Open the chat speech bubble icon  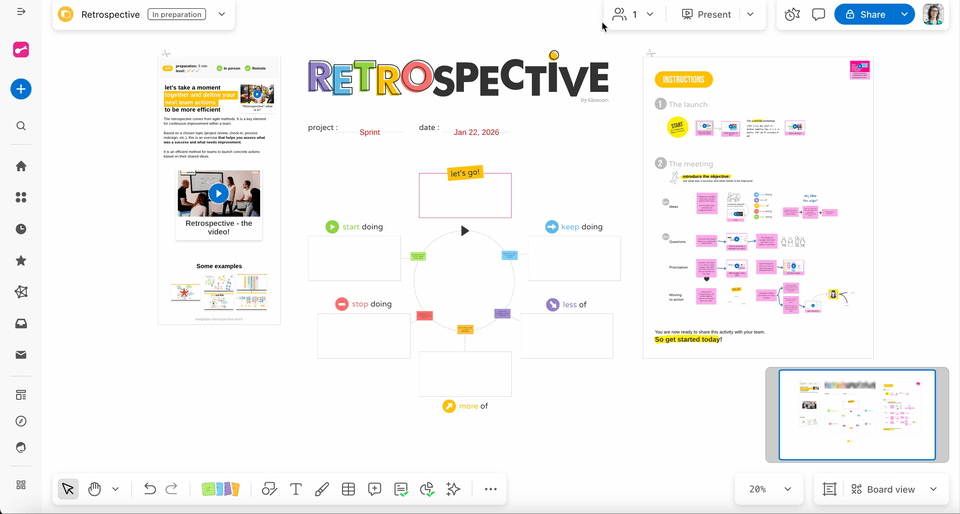point(819,14)
